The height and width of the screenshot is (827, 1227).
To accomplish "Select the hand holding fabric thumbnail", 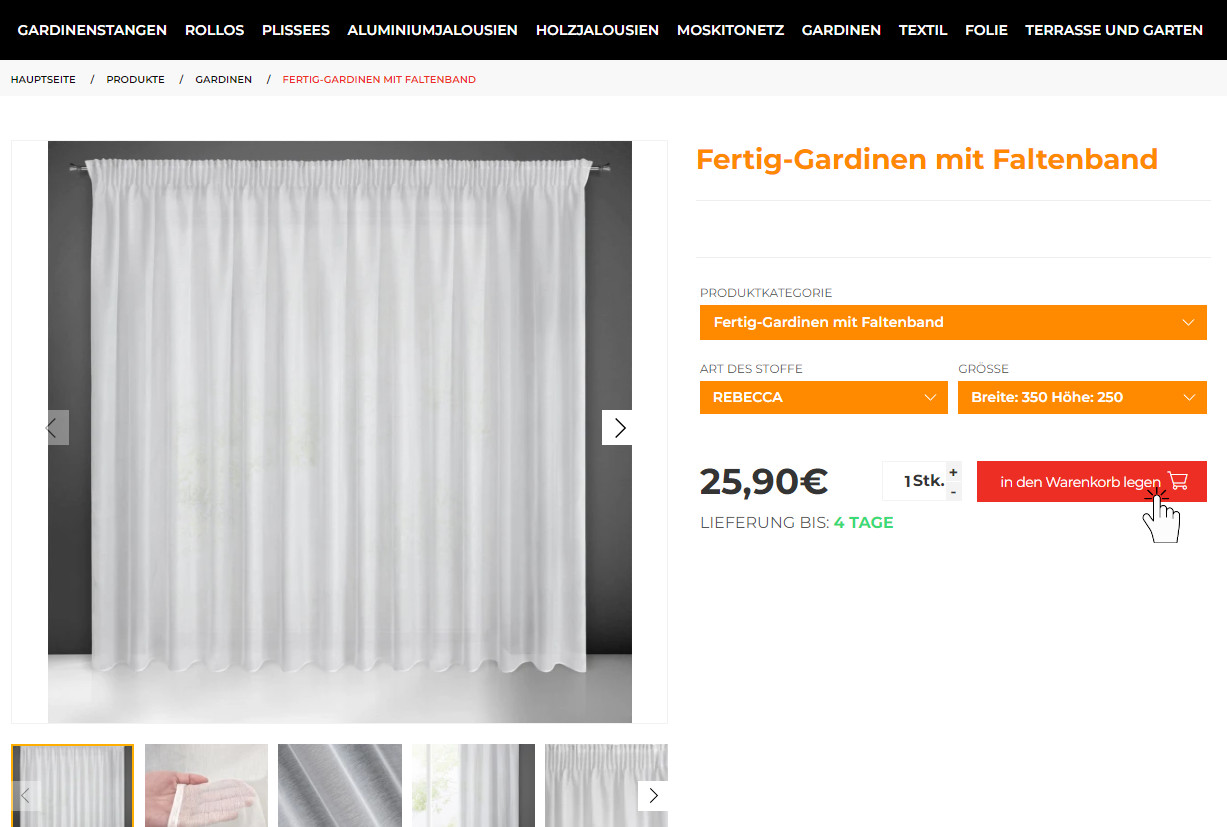I will (x=206, y=785).
